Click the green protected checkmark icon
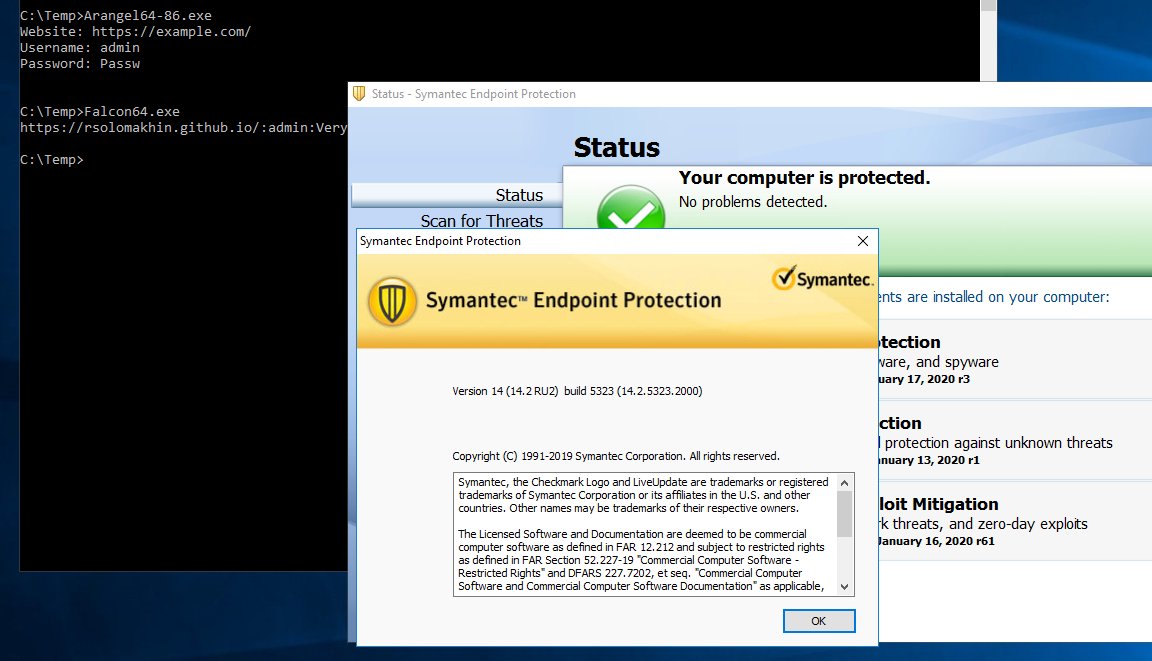Screen dimensions: 1152x661 point(630,208)
